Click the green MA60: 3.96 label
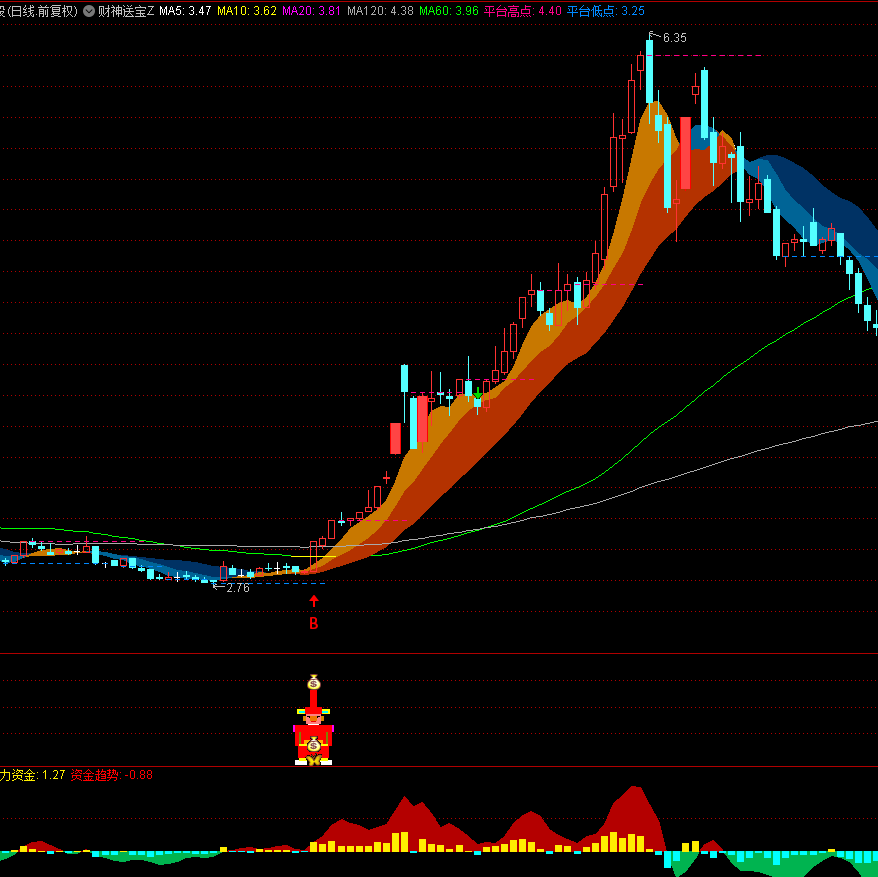 pyautogui.click(x=448, y=11)
